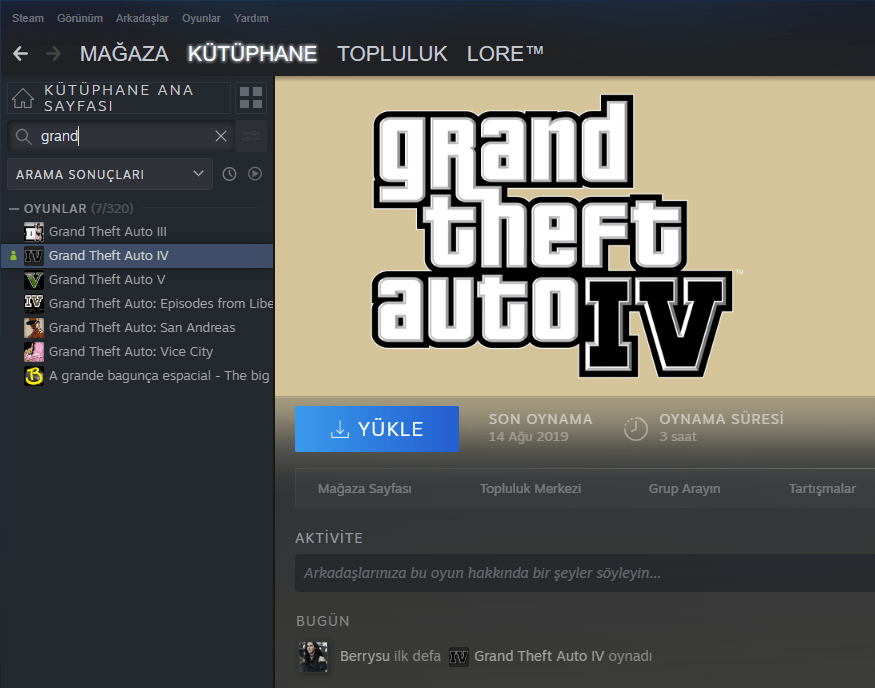Open the advanced search filter icon
875x688 pixels.
[x=250, y=136]
